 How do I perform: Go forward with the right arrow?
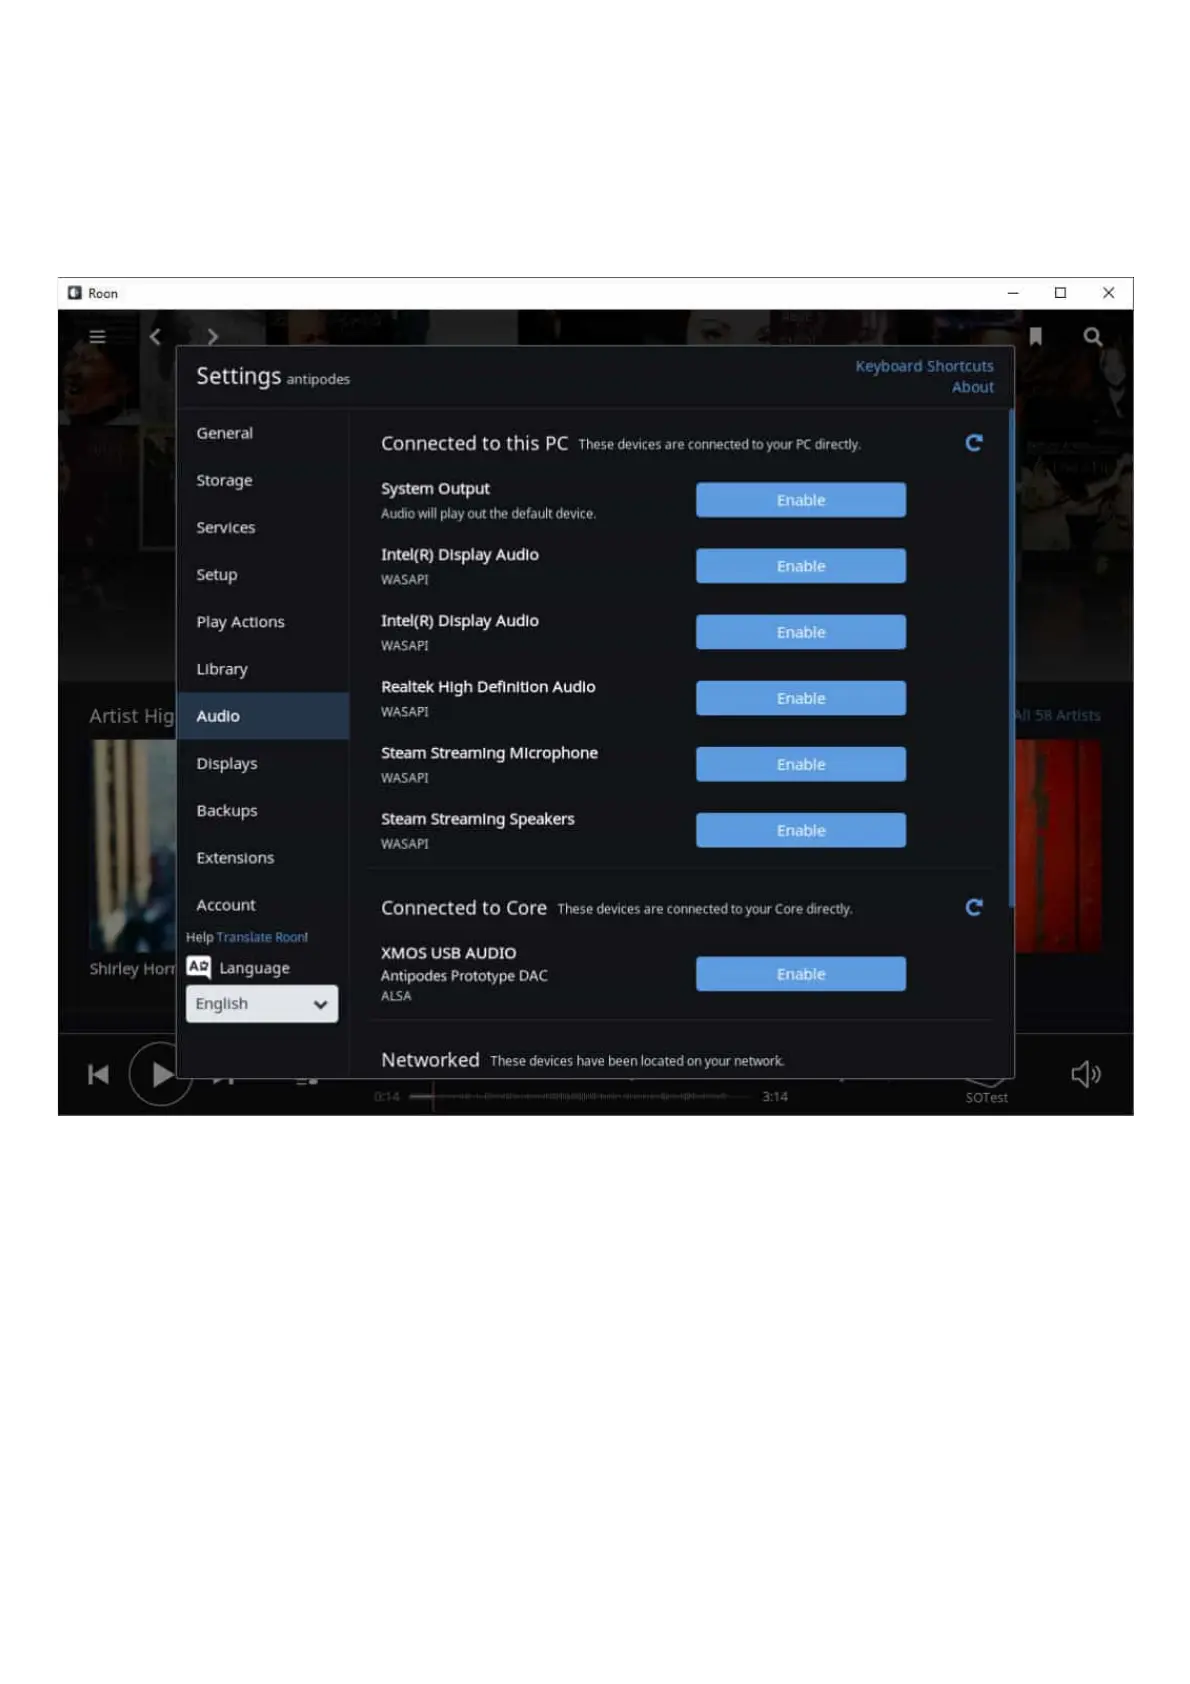click(x=212, y=337)
